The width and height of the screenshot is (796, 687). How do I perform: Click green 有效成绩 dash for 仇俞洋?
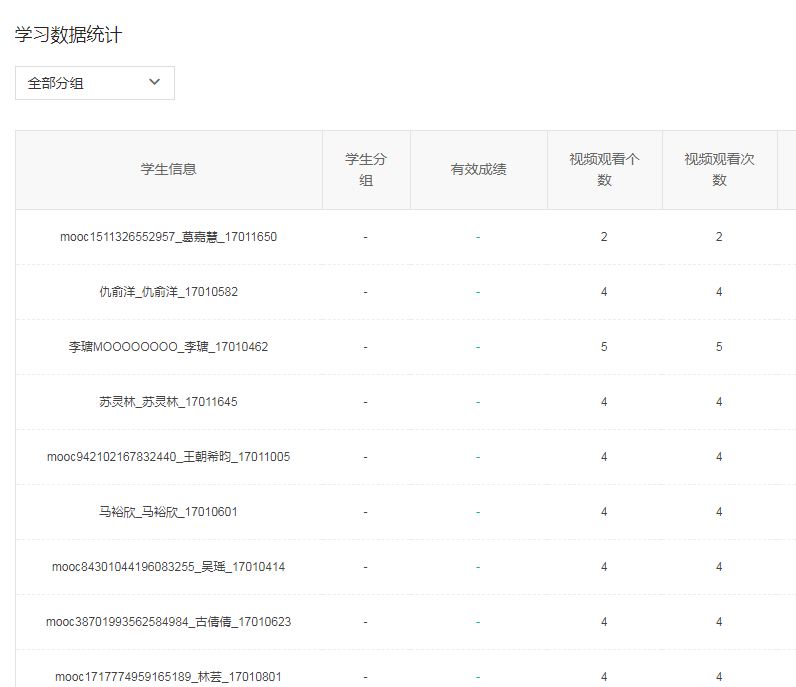[478, 292]
